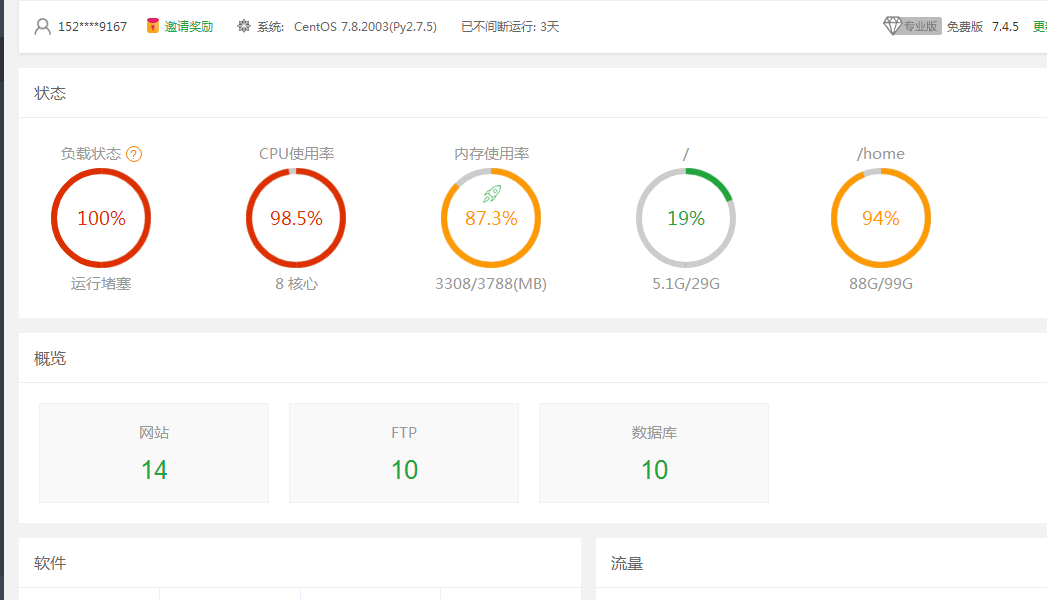The width and height of the screenshot is (1047, 600).
Task: Click the 7.4.5 version number
Action: point(1005,27)
